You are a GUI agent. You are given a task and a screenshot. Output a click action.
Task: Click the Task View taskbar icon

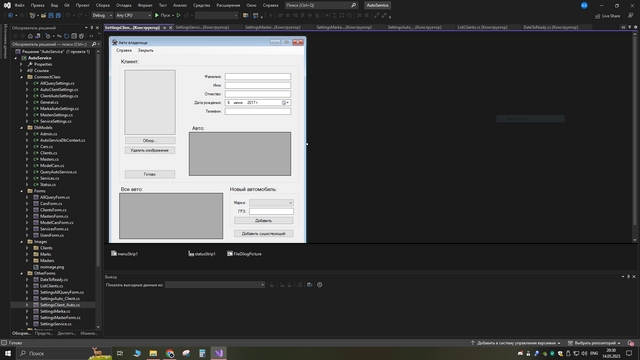point(120,353)
